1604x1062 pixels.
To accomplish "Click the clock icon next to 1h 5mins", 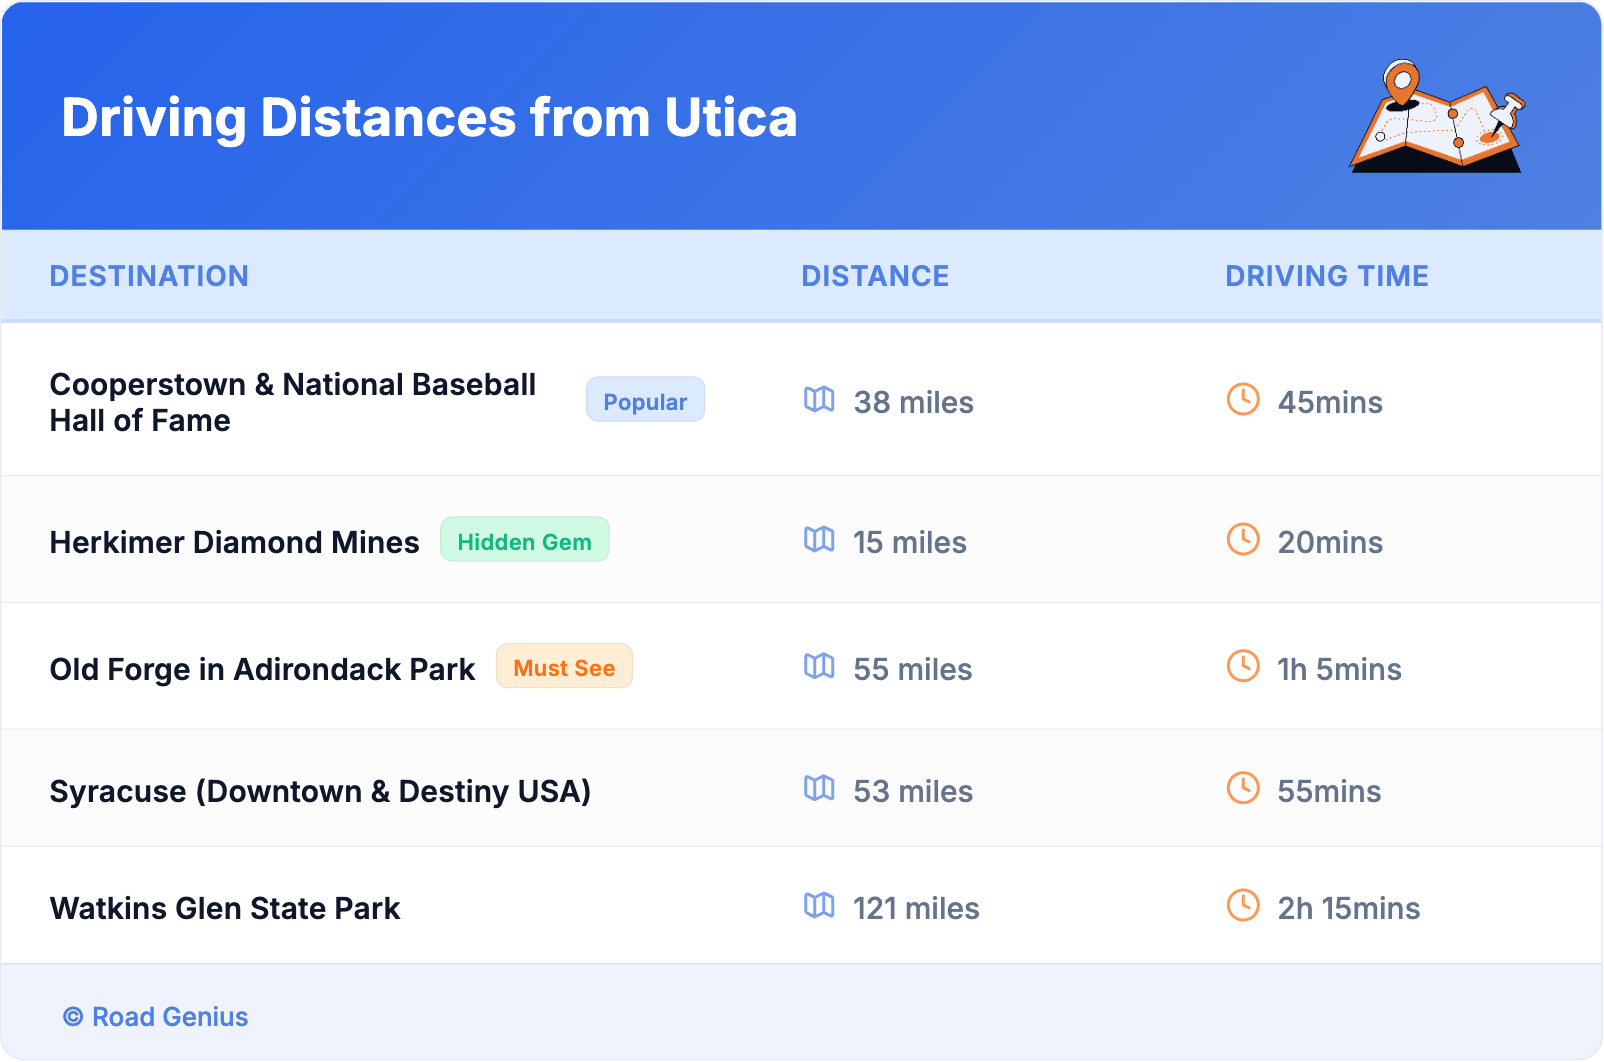I will click(1243, 667).
